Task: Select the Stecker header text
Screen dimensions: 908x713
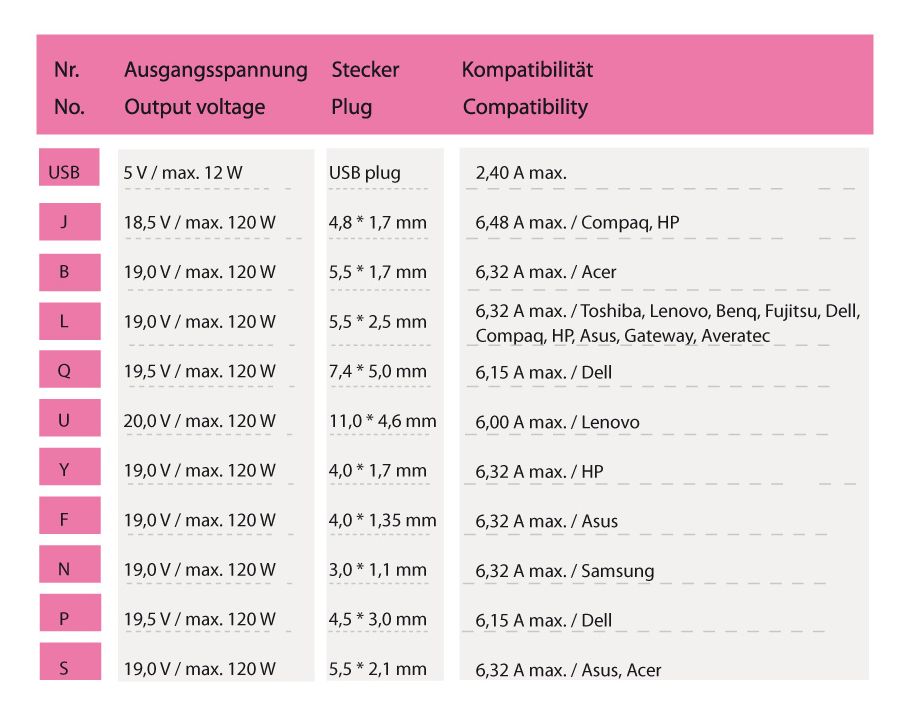Action: click(x=365, y=70)
